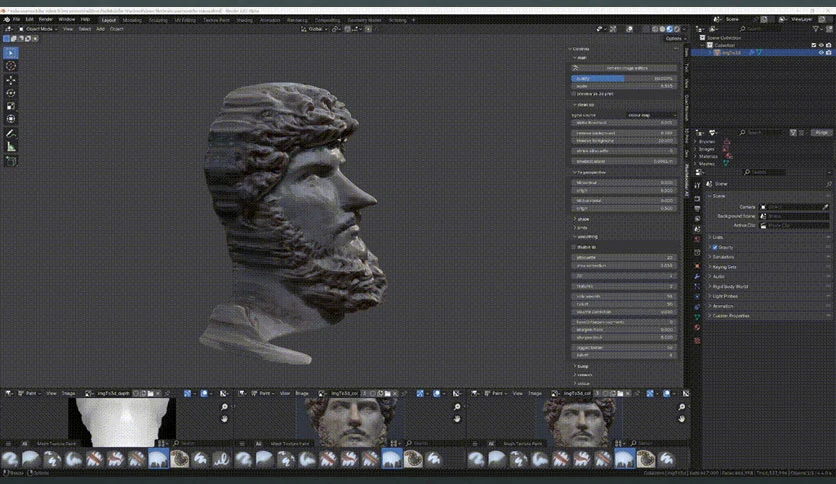Click the blue quality slider in the sidebar
836x484 pixels.
[624, 78]
